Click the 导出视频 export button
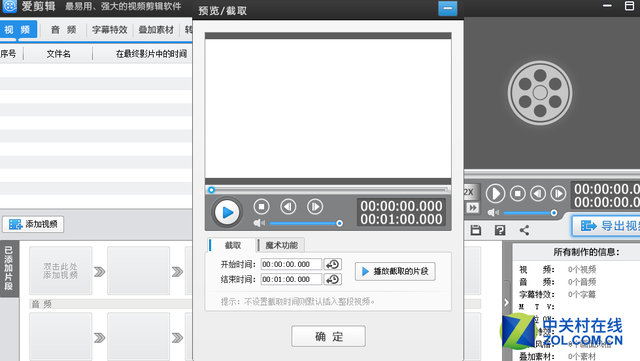Image resolution: width=640 pixels, height=361 pixels. (x=607, y=226)
